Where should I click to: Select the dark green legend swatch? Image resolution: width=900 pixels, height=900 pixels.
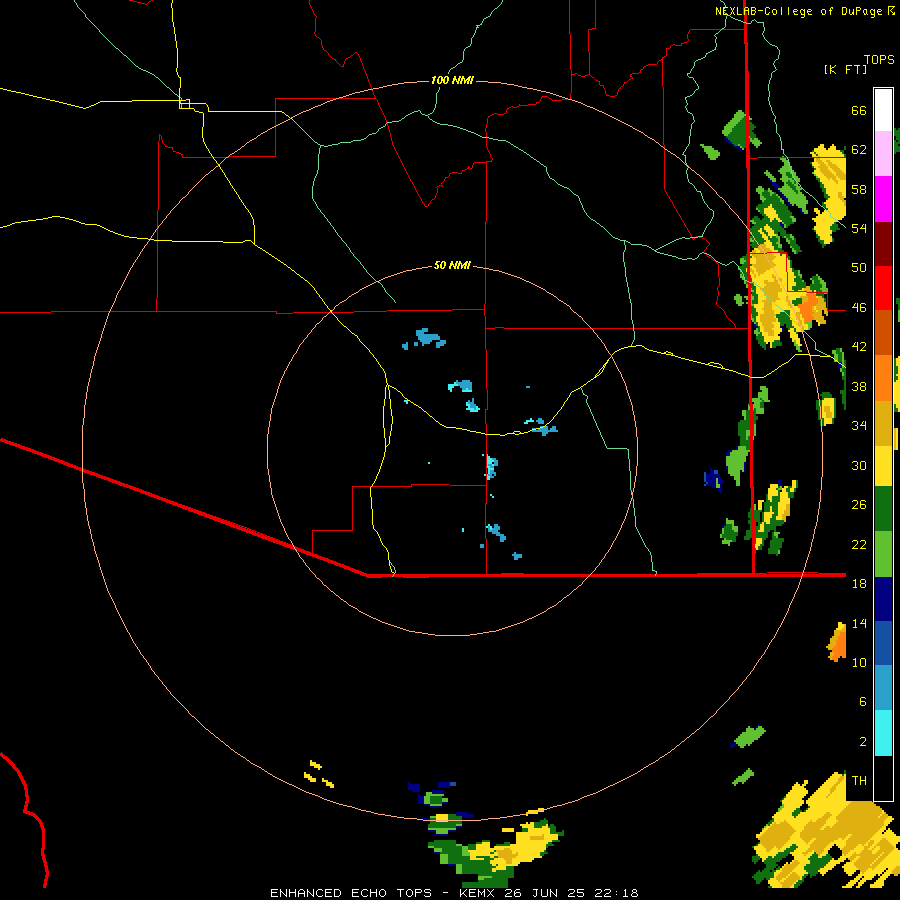pos(883,509)
